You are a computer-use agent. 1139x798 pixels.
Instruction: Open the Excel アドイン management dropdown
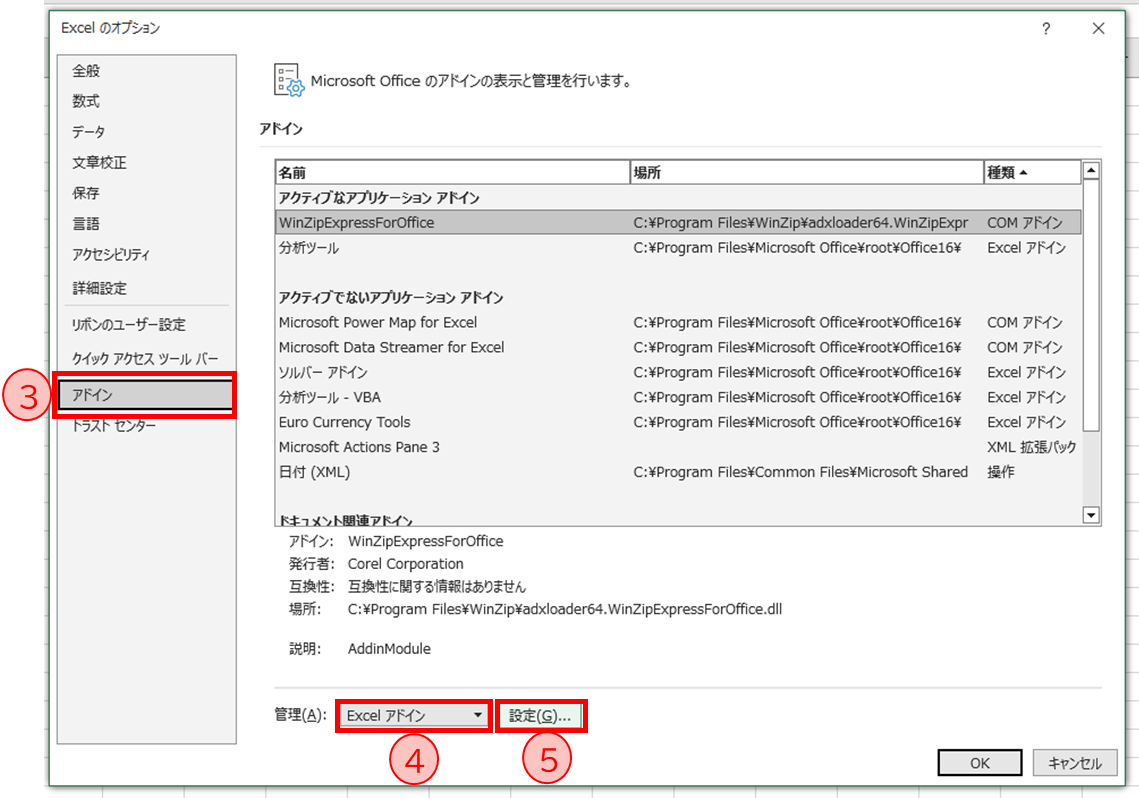click(x=410, y=715)
